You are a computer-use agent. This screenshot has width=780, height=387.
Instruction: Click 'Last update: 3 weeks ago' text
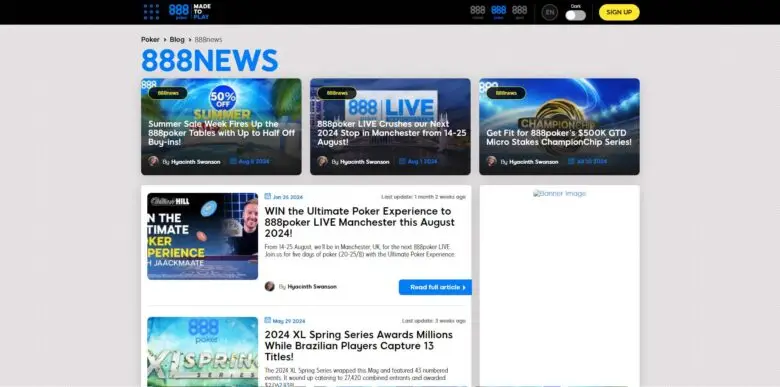click(434, 321)
